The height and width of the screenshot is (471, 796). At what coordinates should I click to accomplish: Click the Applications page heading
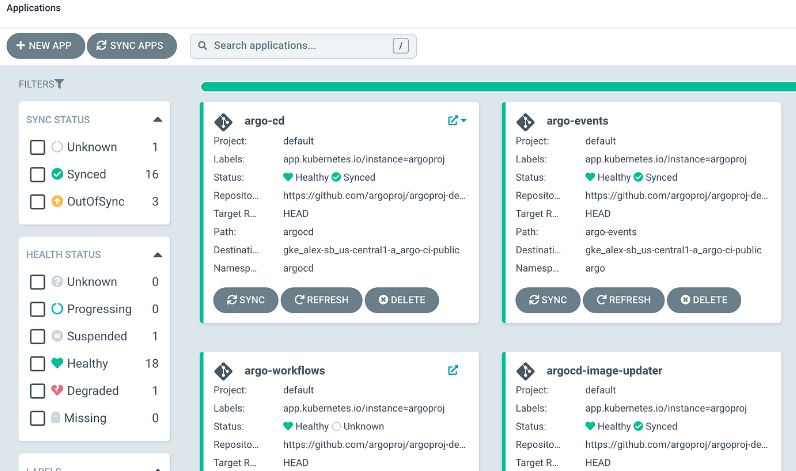point(34,8)
